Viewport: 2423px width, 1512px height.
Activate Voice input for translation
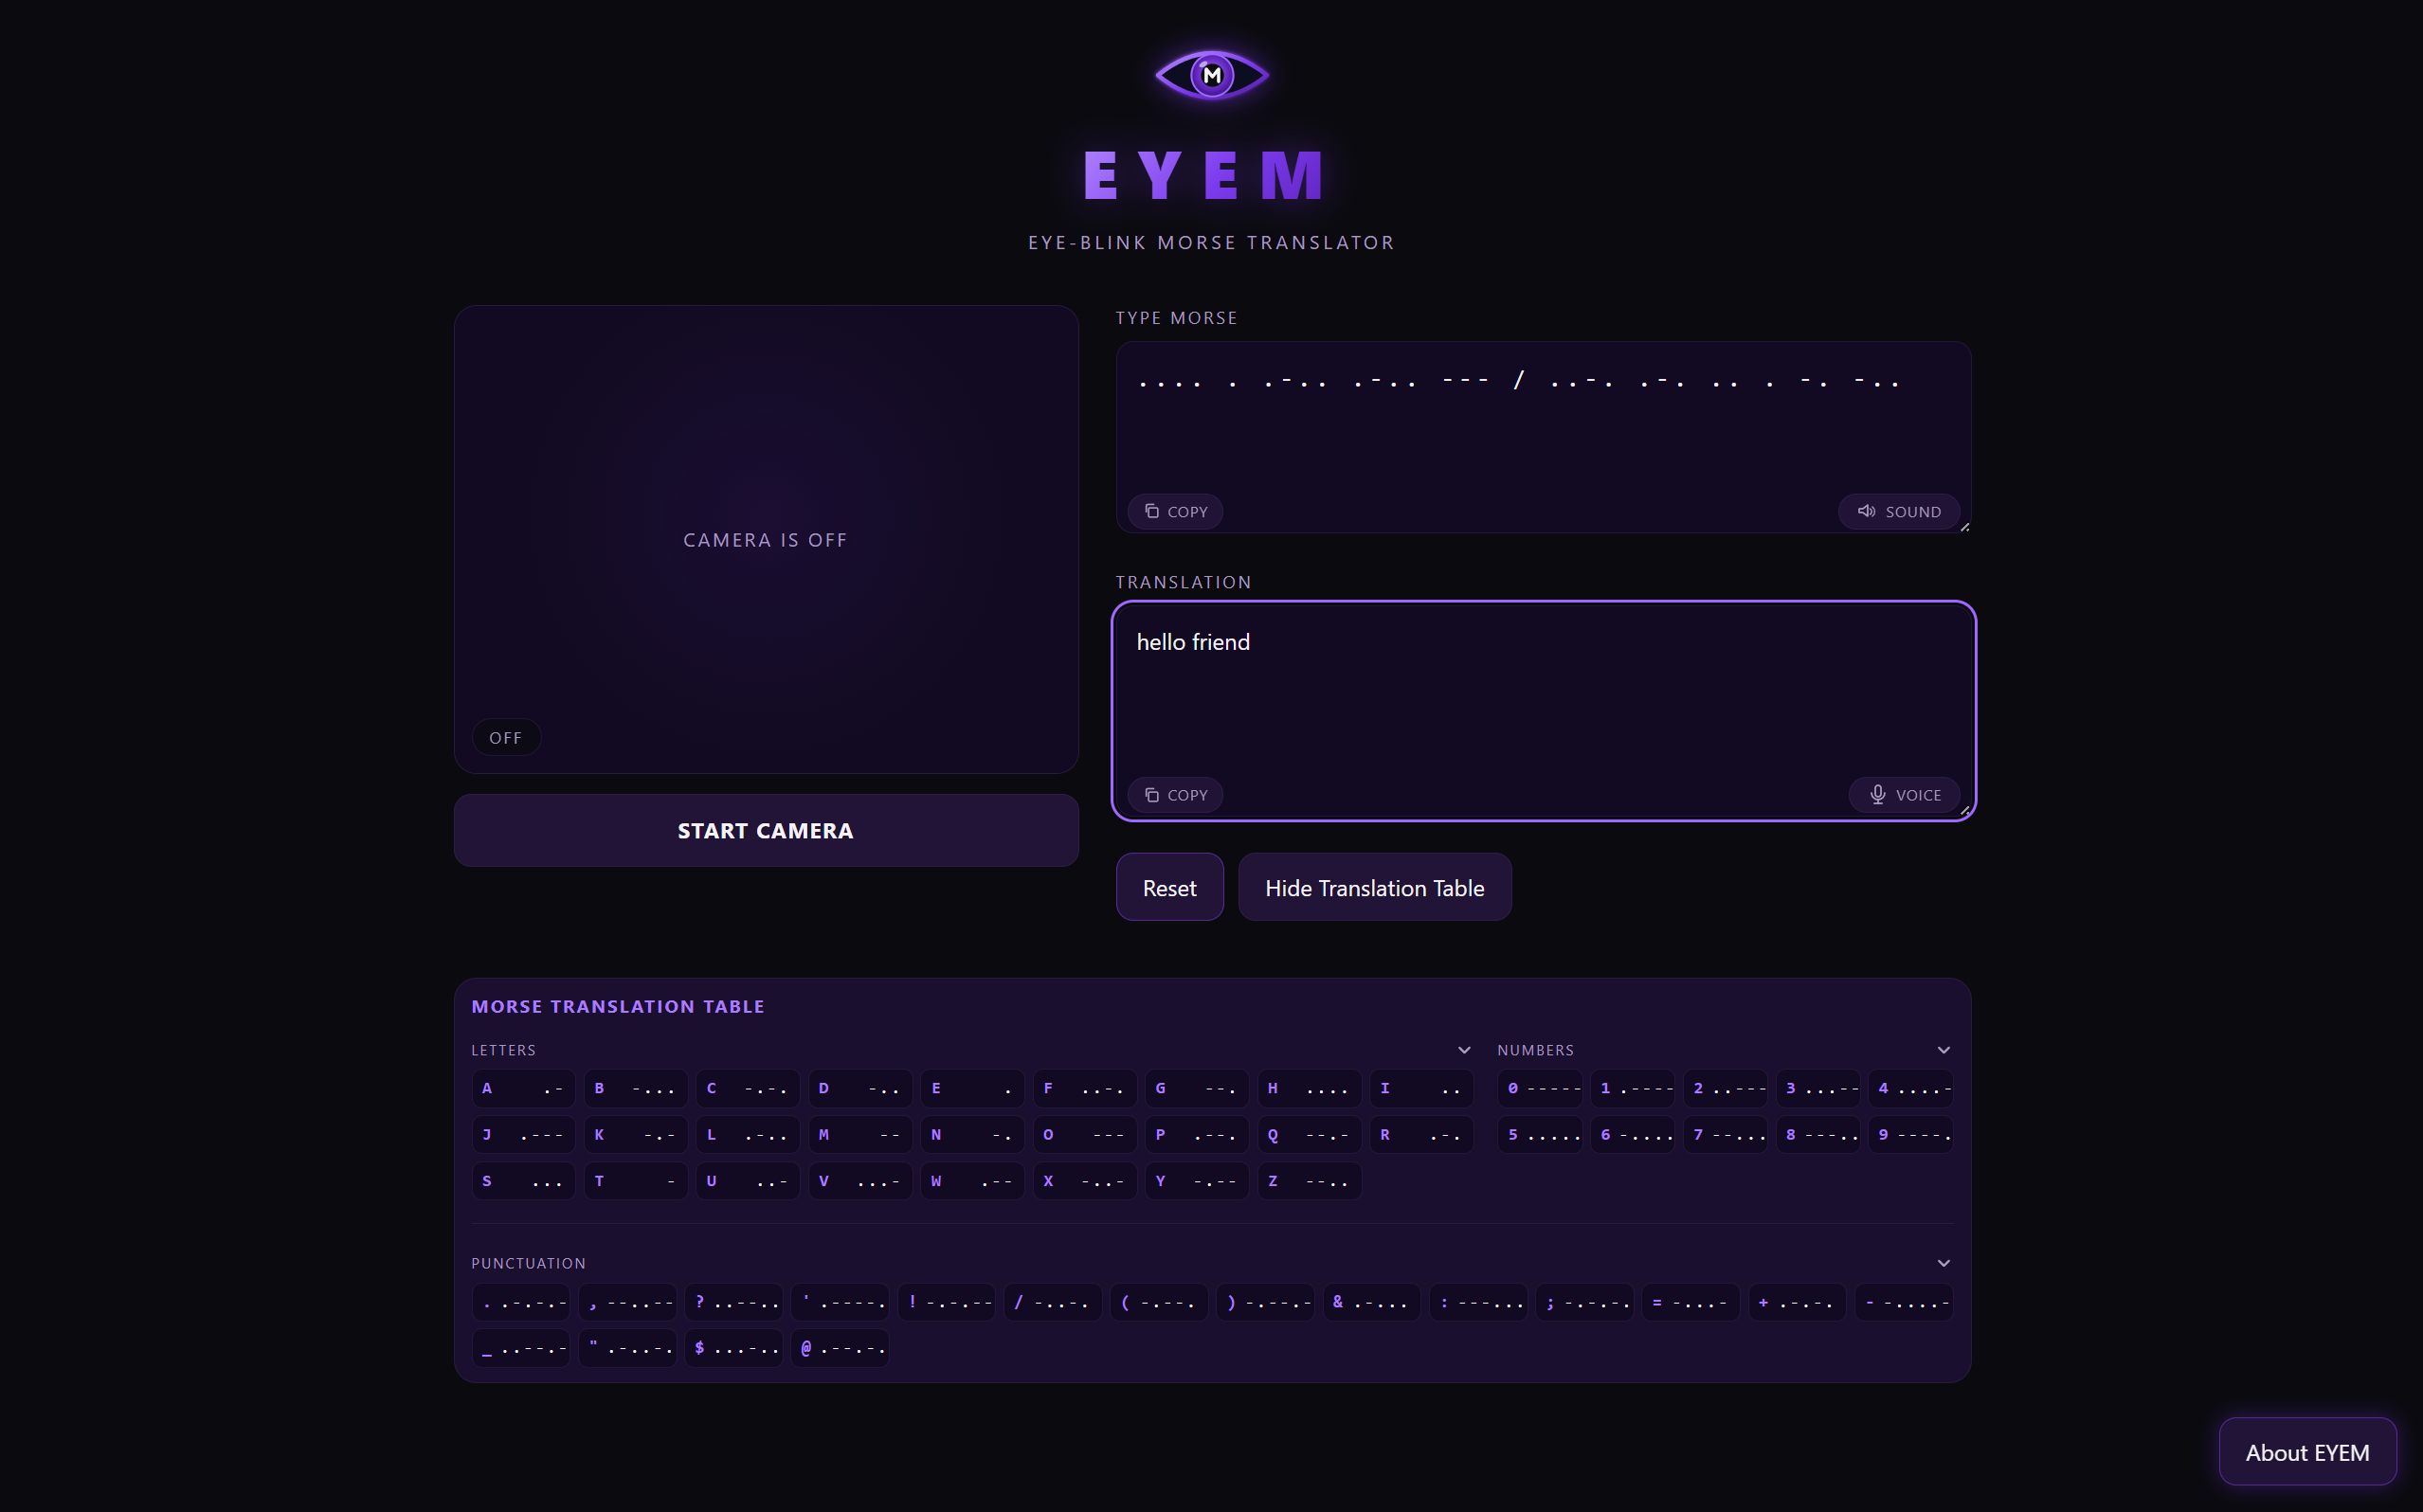(x=1903, y=795)
